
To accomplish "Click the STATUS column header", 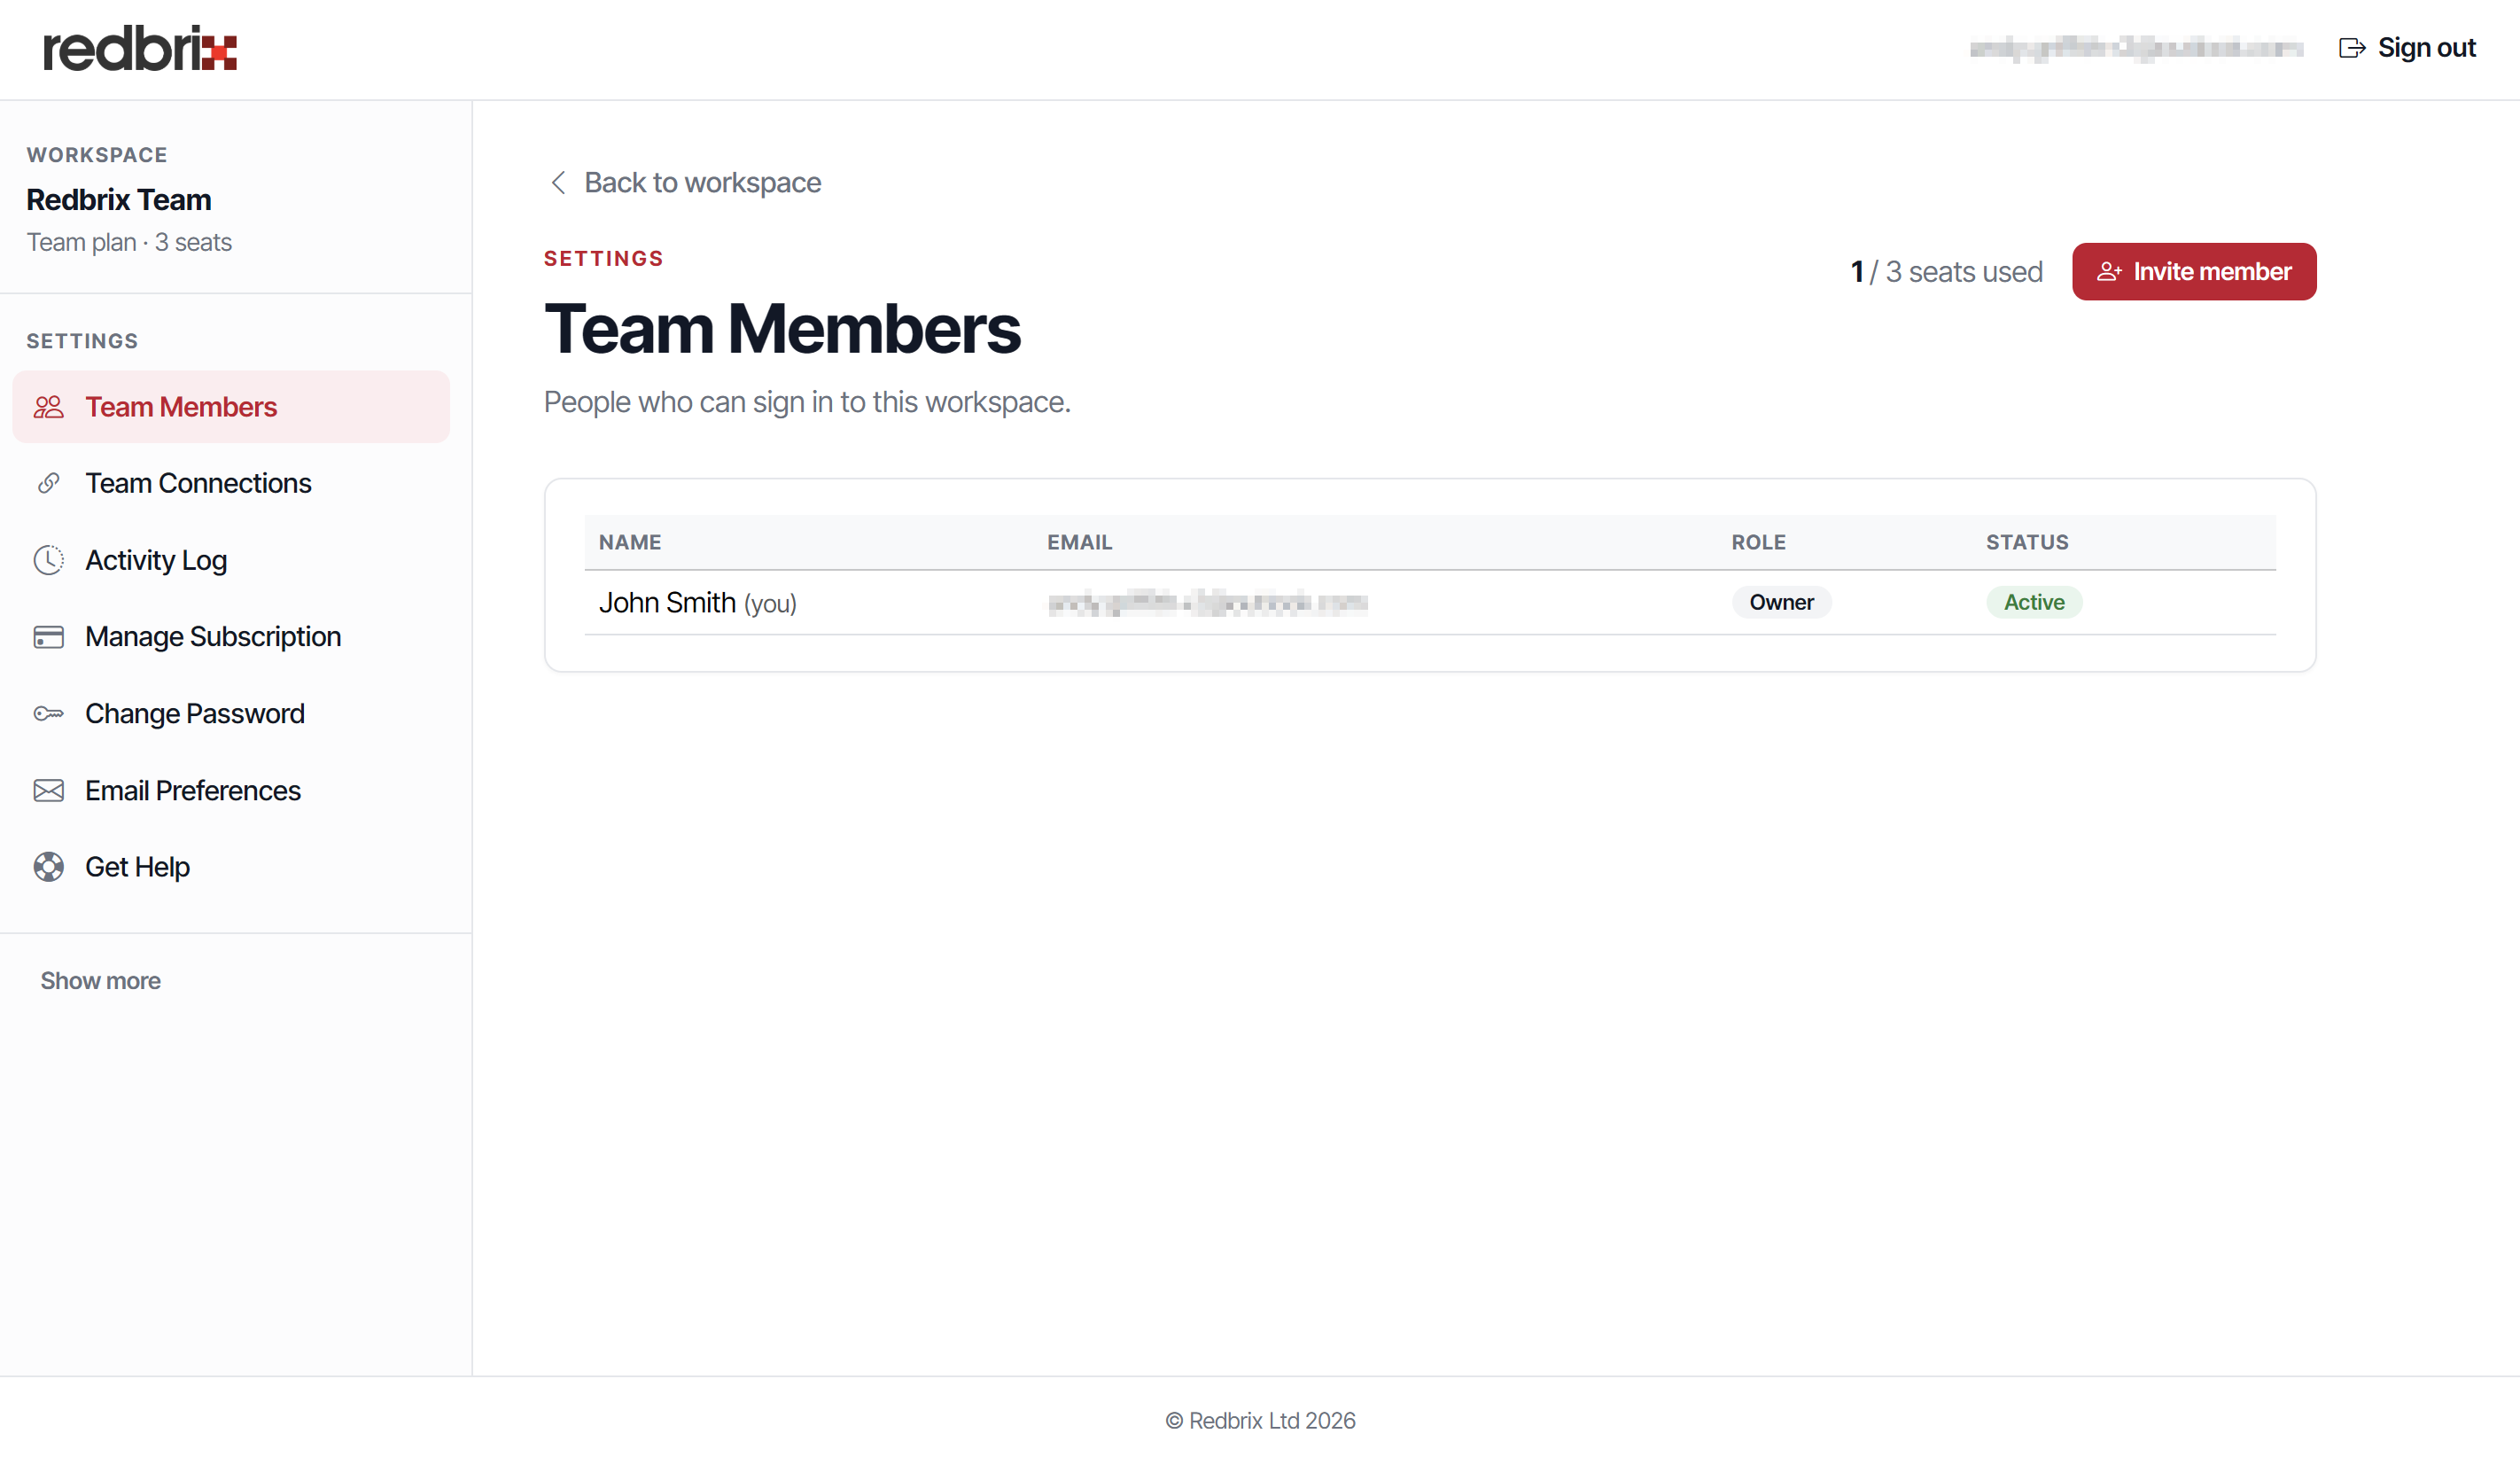I will [2027, 543].
